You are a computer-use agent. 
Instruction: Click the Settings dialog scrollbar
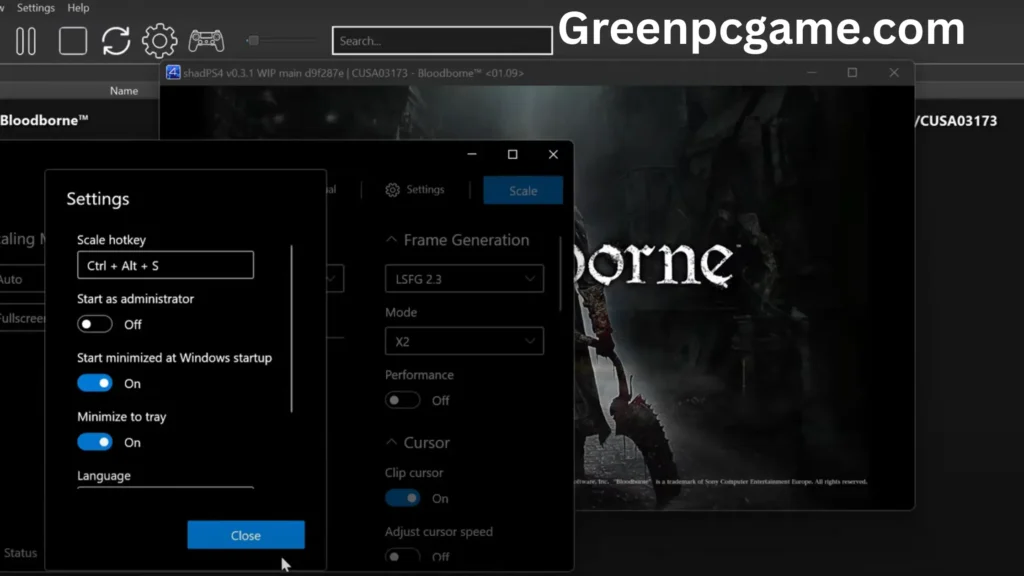pos(291,328)
